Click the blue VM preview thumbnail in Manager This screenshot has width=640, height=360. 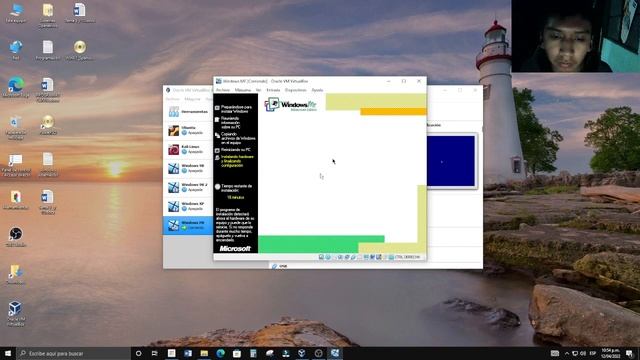(451, 162)
